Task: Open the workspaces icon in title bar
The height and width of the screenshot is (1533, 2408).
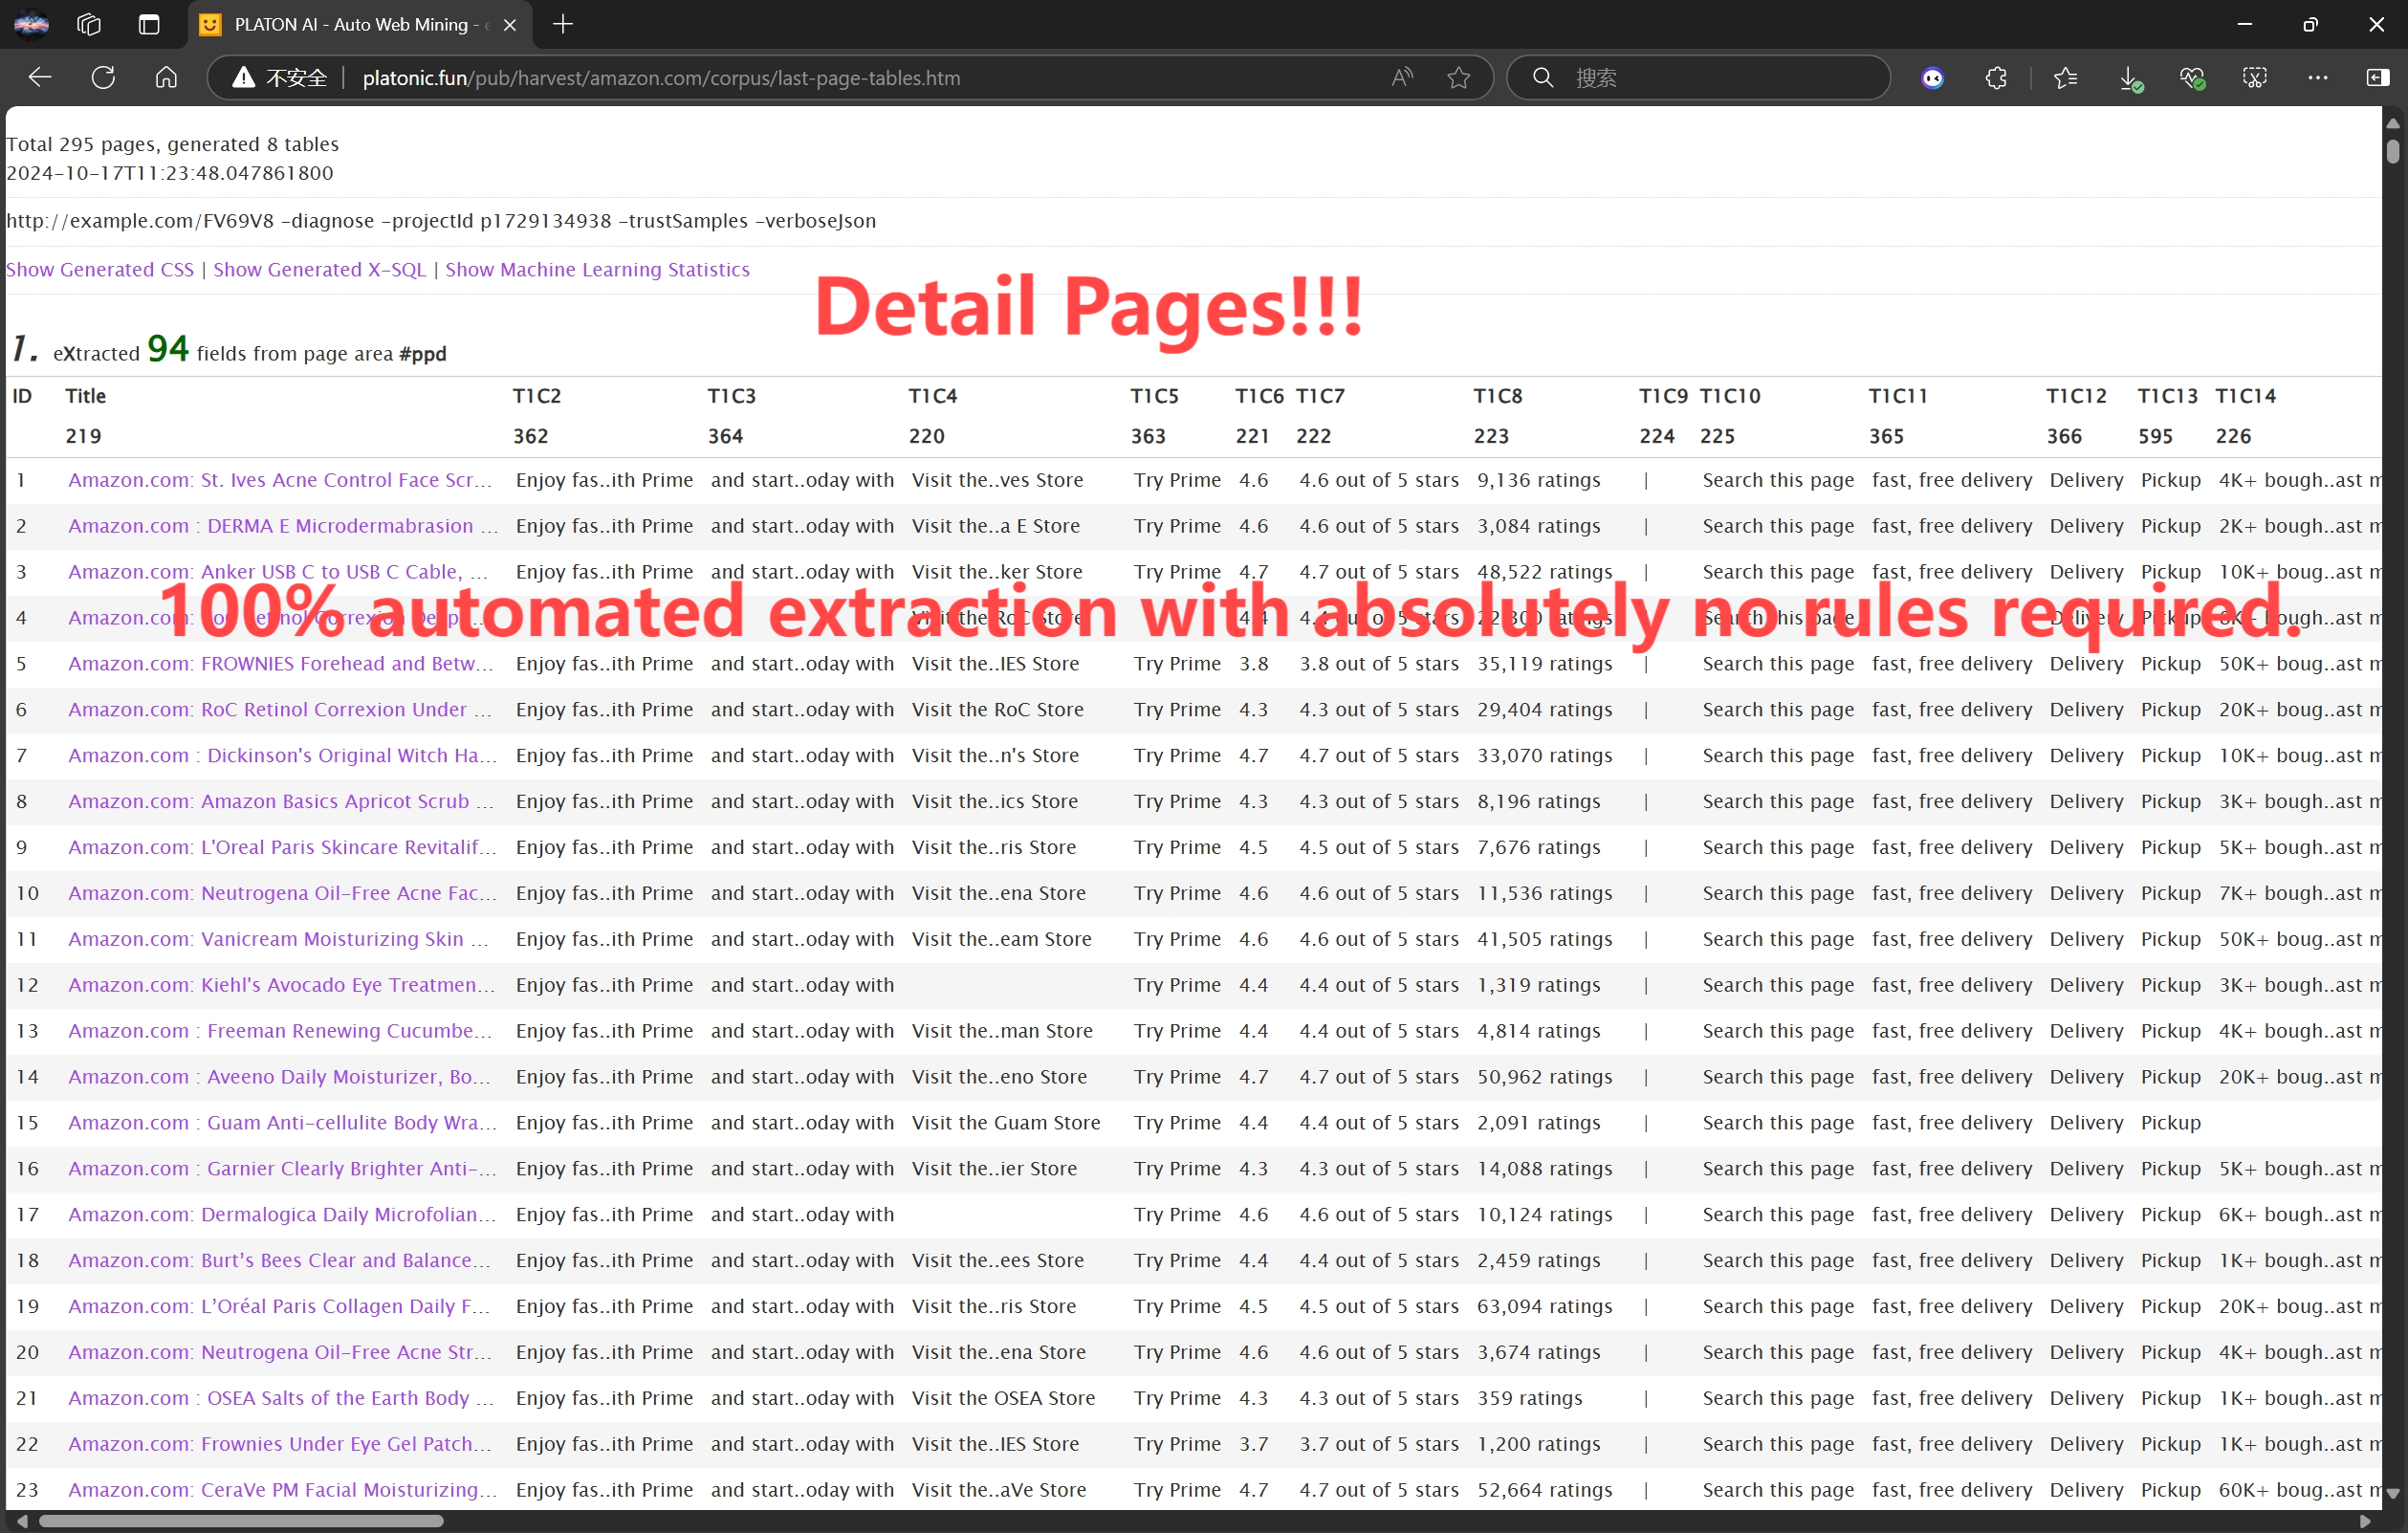Action: pyautogui.click(x=89, y=24)
